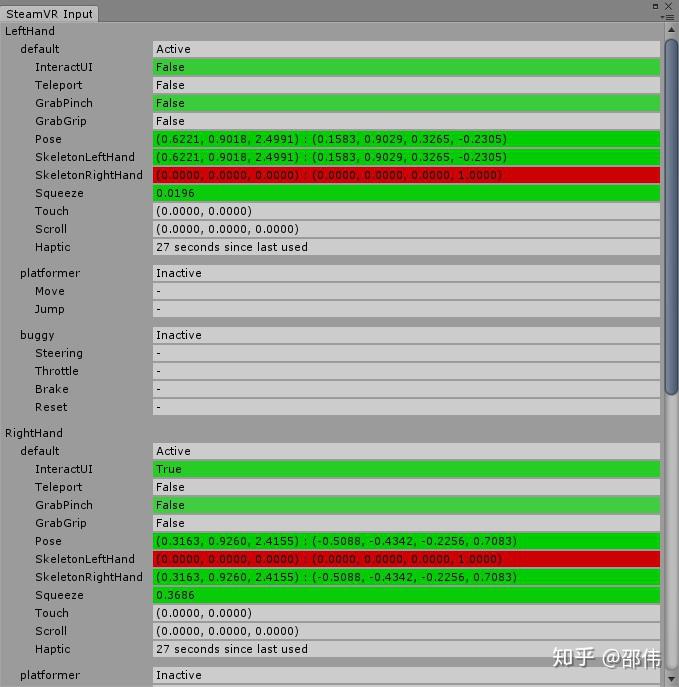Click LeftHand Squeeze label
Screen dimensions: 679x687
(59, 193)
